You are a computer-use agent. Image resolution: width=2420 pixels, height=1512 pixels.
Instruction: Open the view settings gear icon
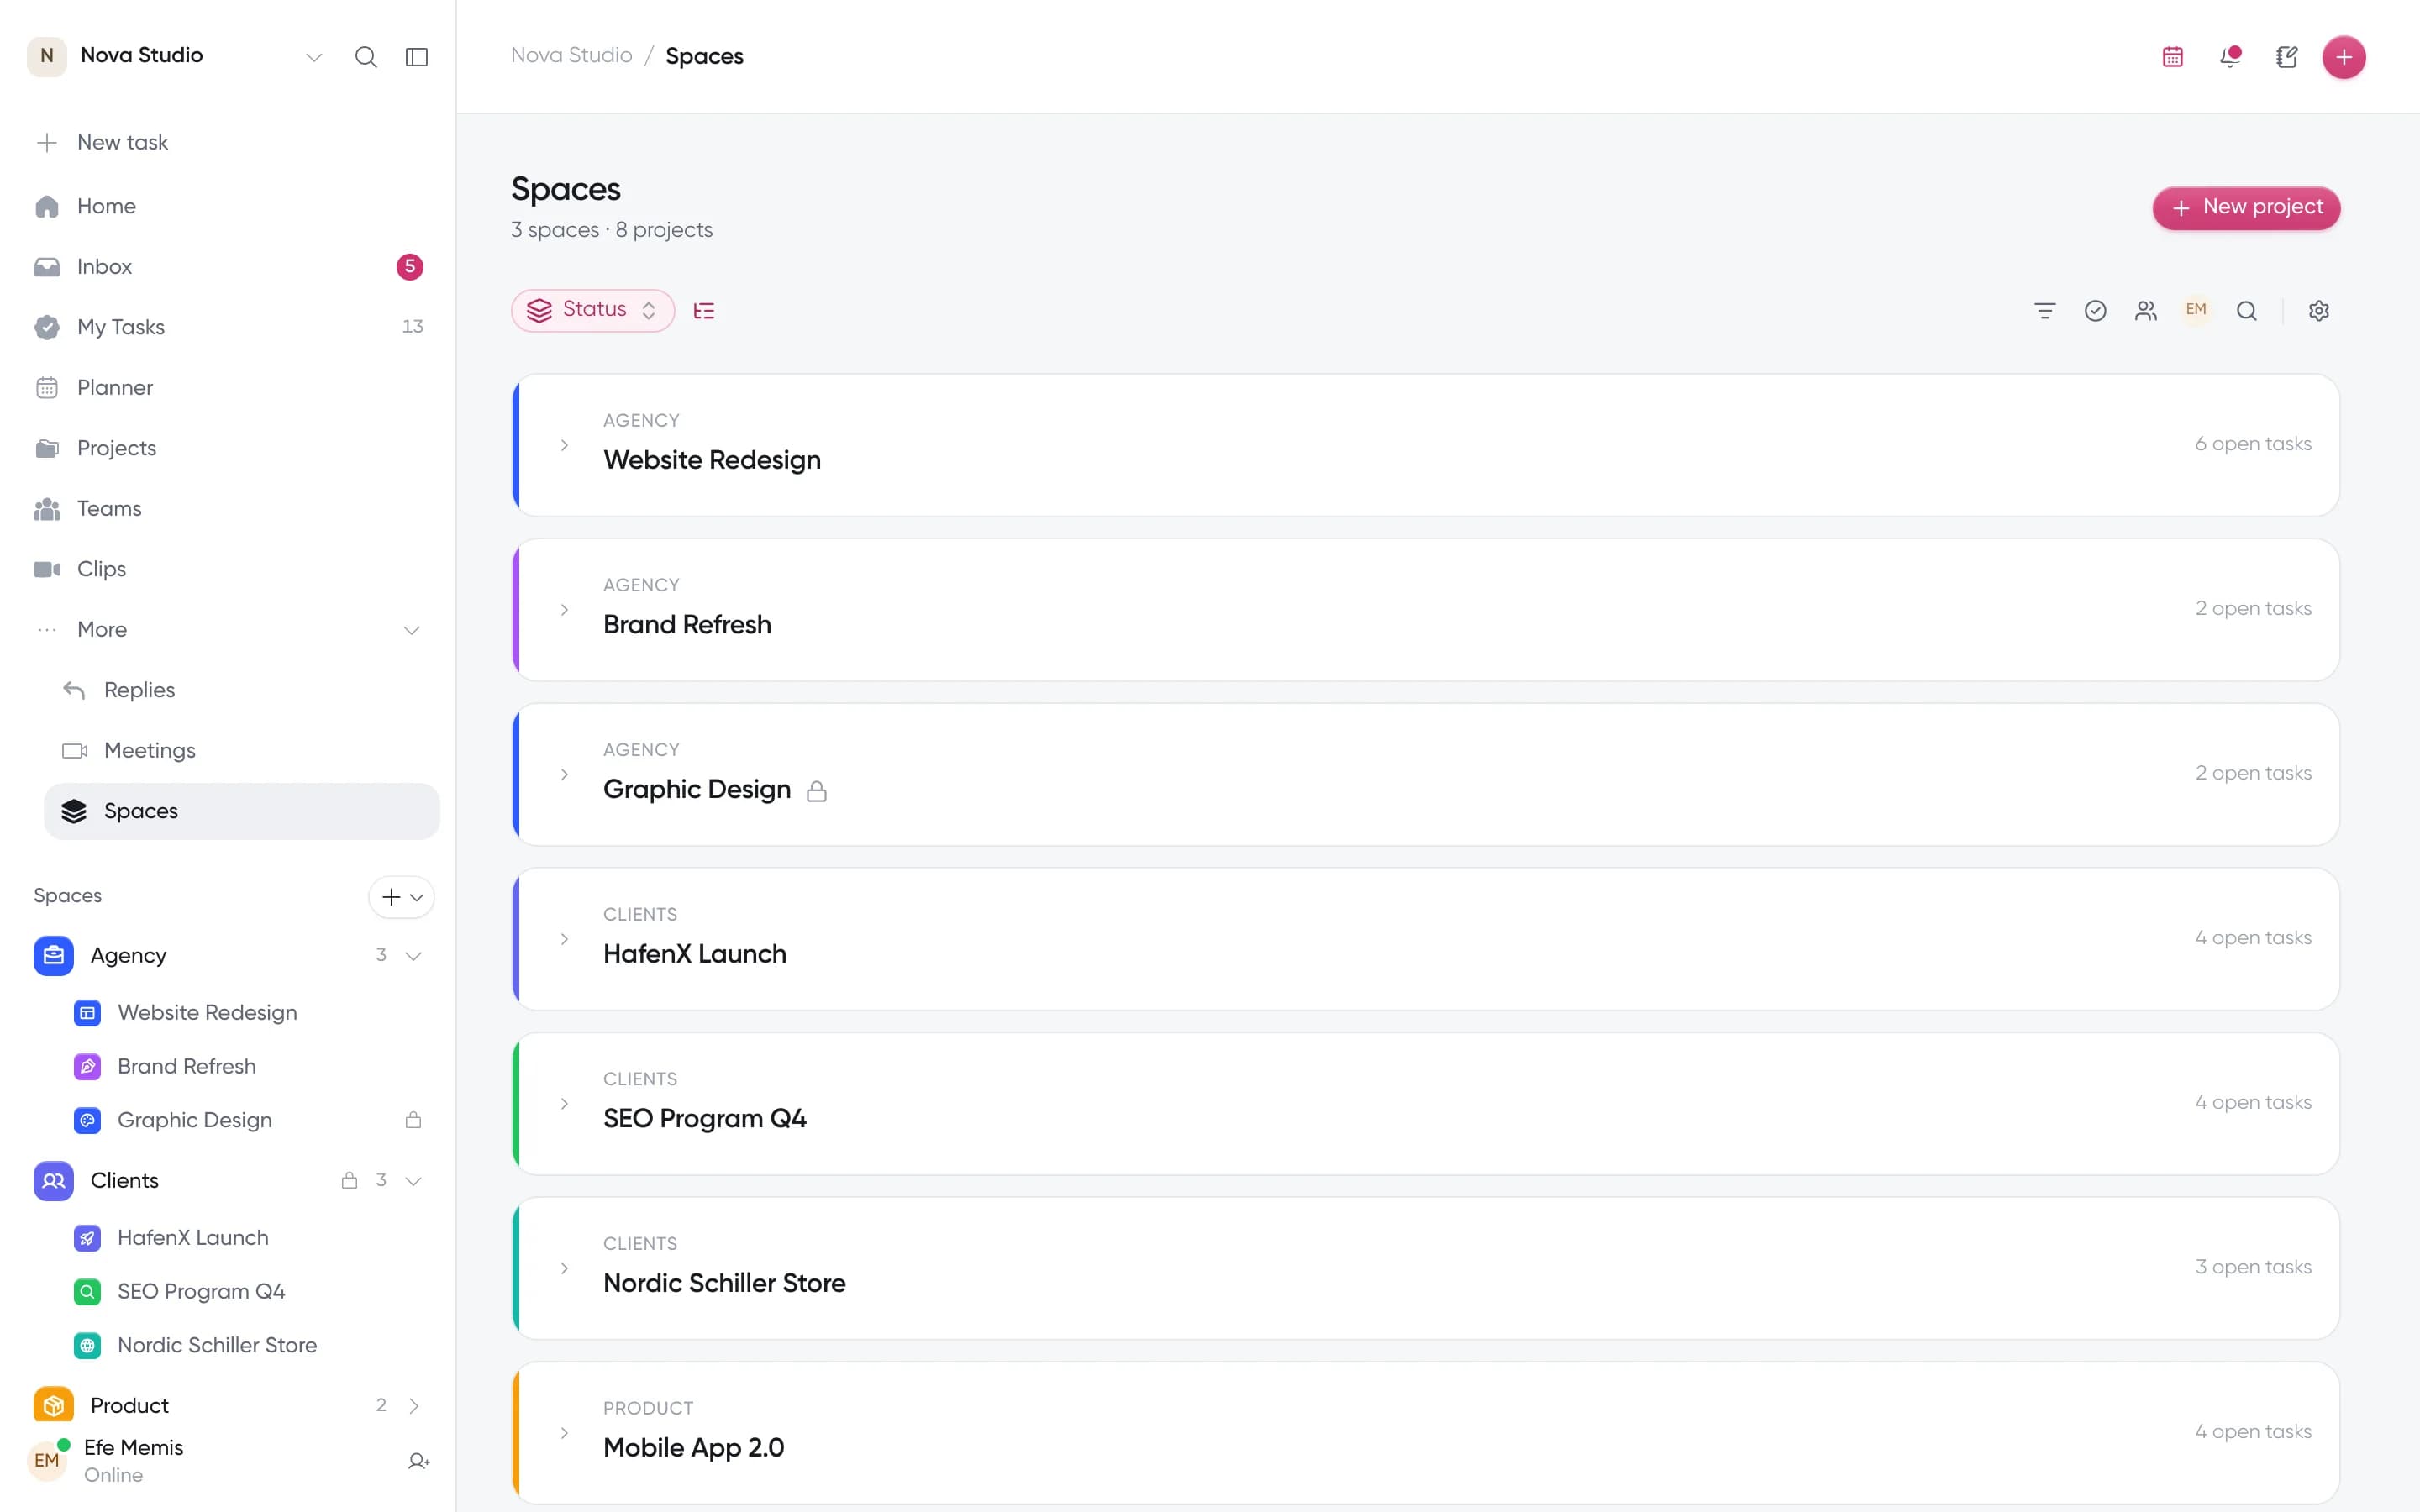(2319, 311)
